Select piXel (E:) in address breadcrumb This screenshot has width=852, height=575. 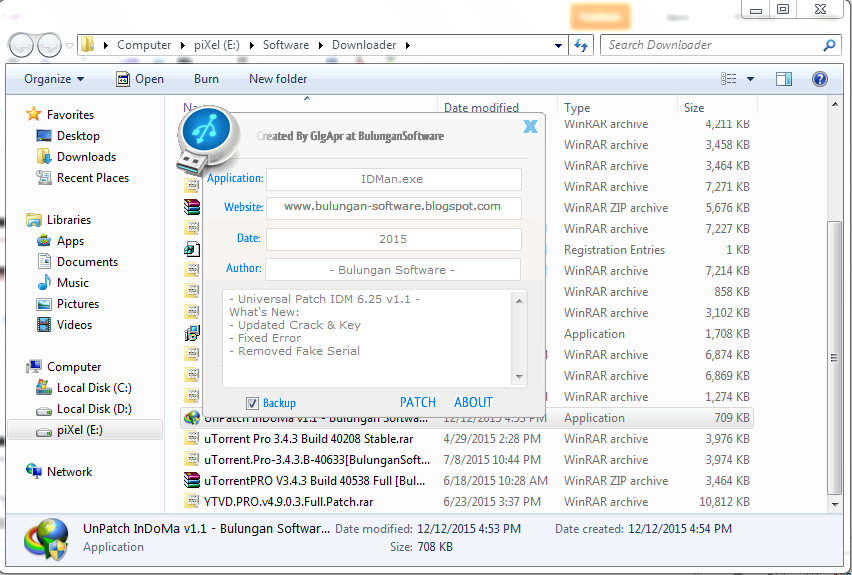click(x=216, y=45)
